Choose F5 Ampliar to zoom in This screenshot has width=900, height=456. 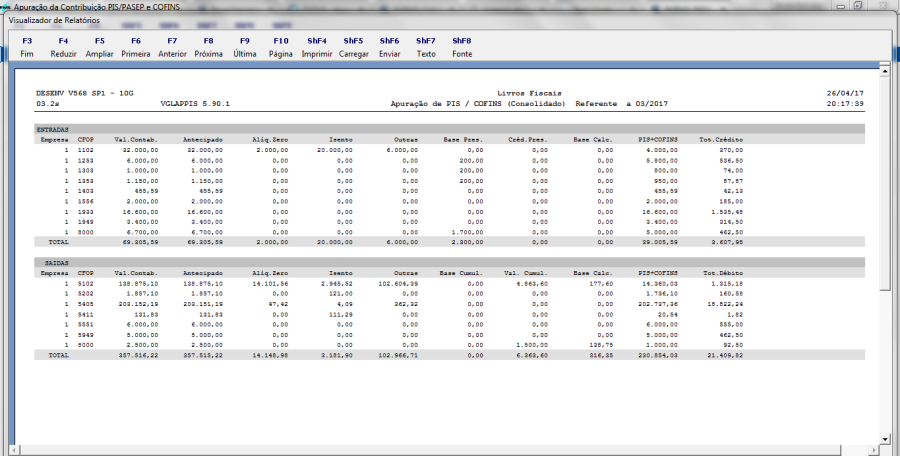pos(100,48)
